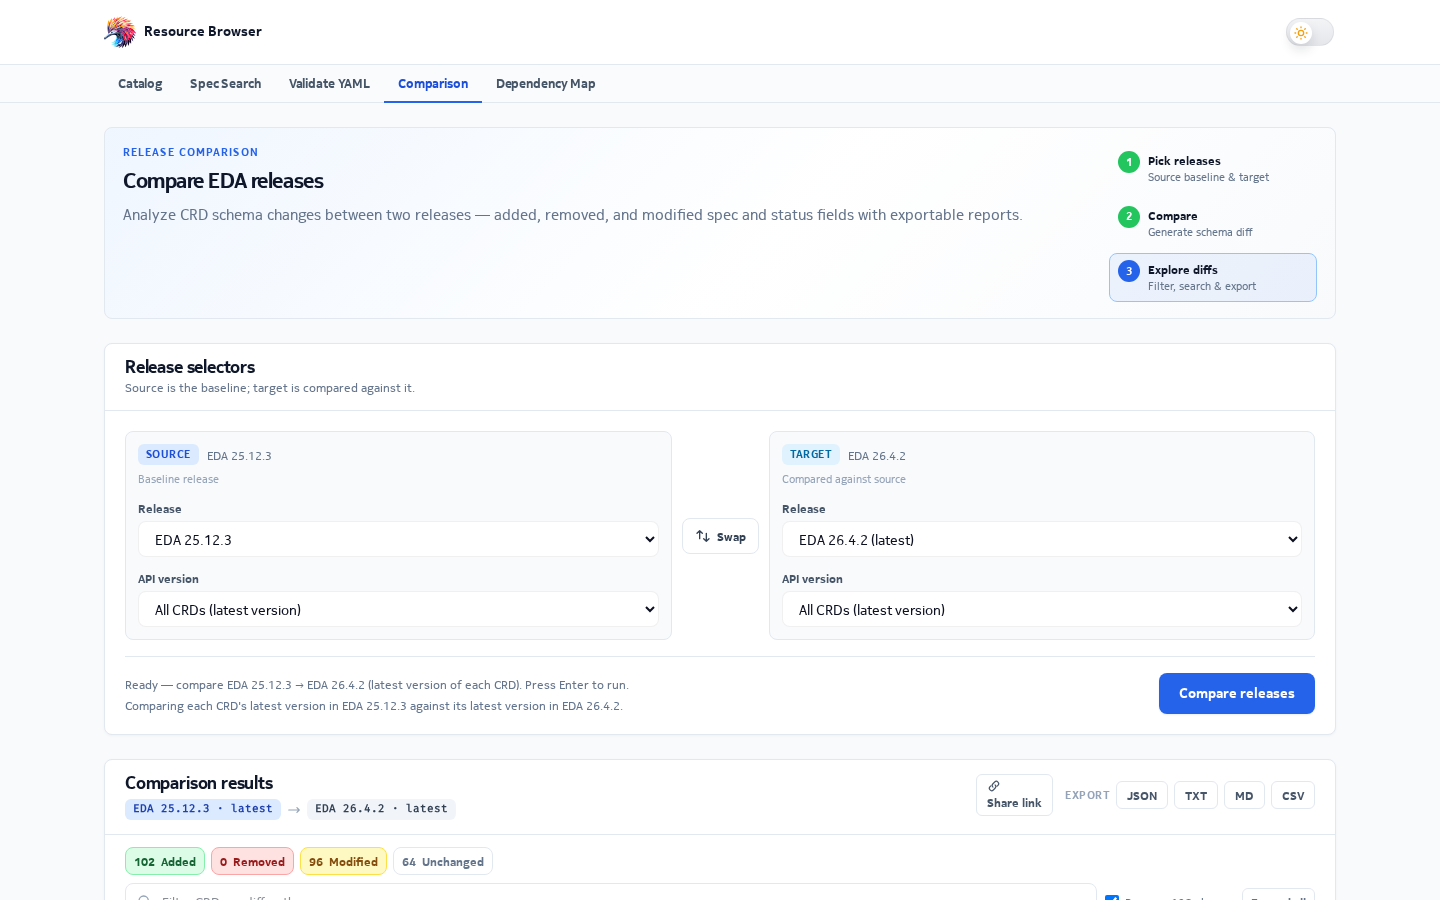This screenshot has height=900, width=1440.
Task: Open the target Release dropdown
Action: [x=1041, y=540]
